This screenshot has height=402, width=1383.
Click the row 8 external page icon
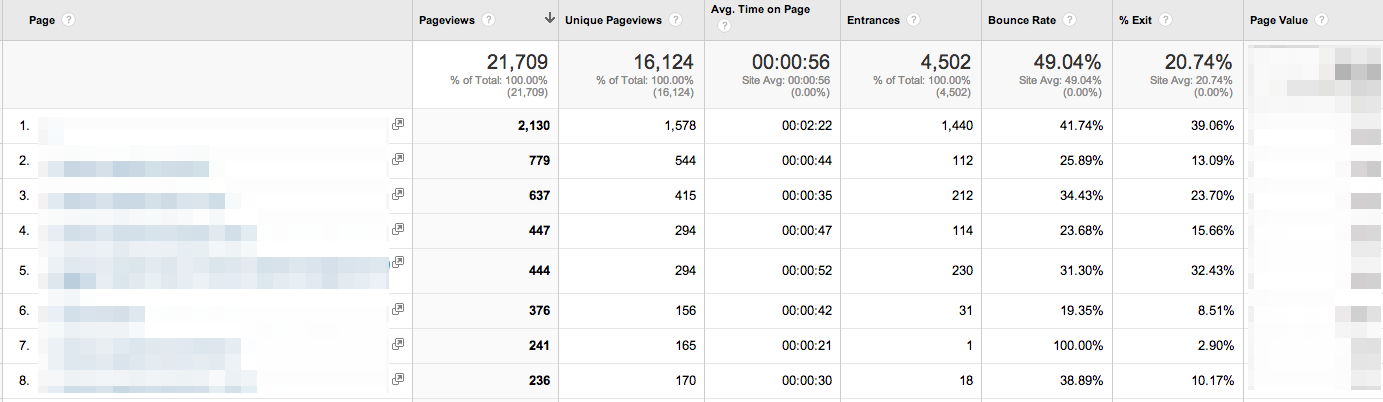397,379
